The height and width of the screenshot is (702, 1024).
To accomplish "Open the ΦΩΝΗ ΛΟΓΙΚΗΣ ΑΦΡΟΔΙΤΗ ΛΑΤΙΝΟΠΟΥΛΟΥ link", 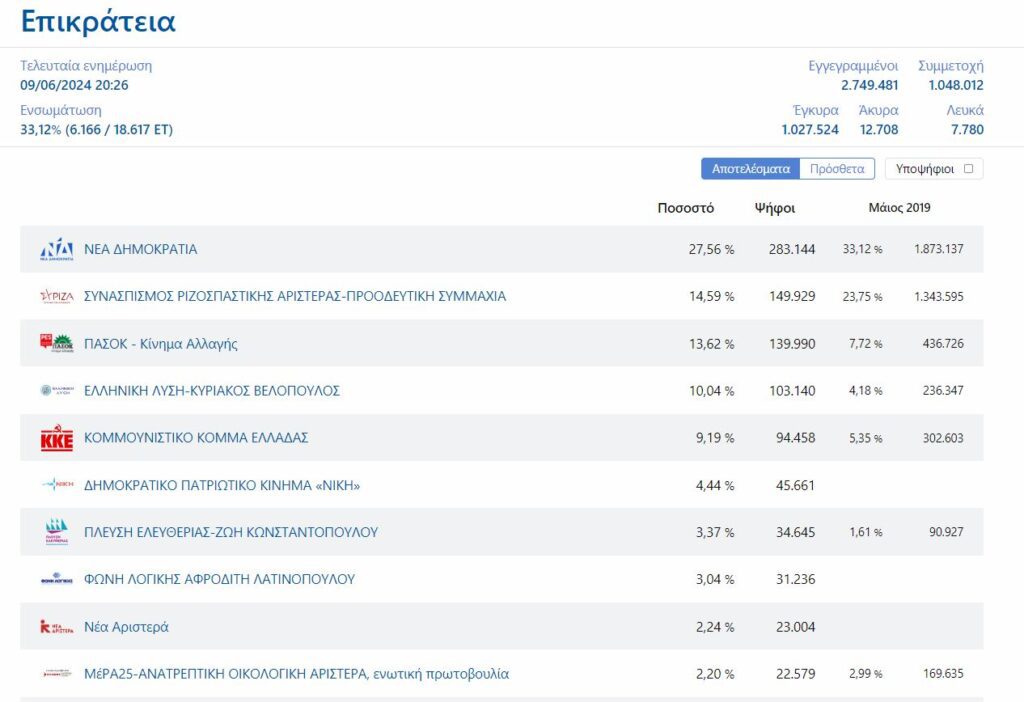I will point(219,579).
